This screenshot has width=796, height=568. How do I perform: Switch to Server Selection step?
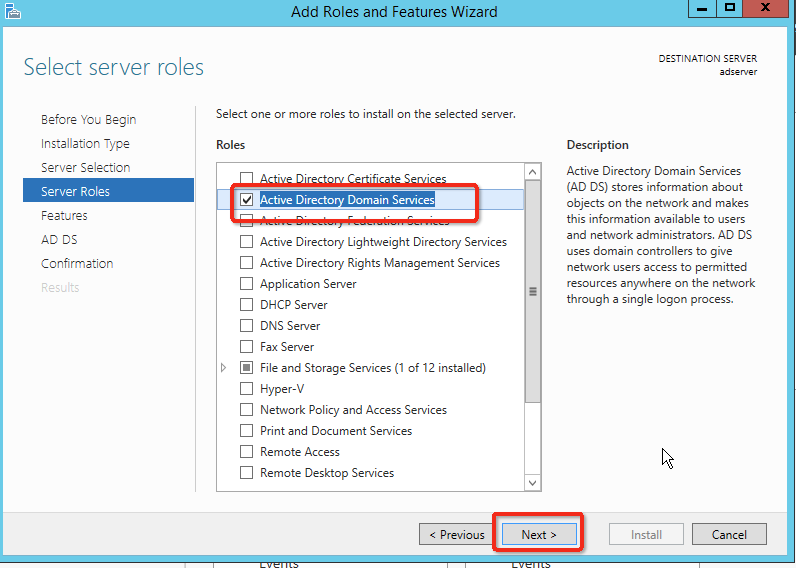pyautogui.click(x=85, y=168)
